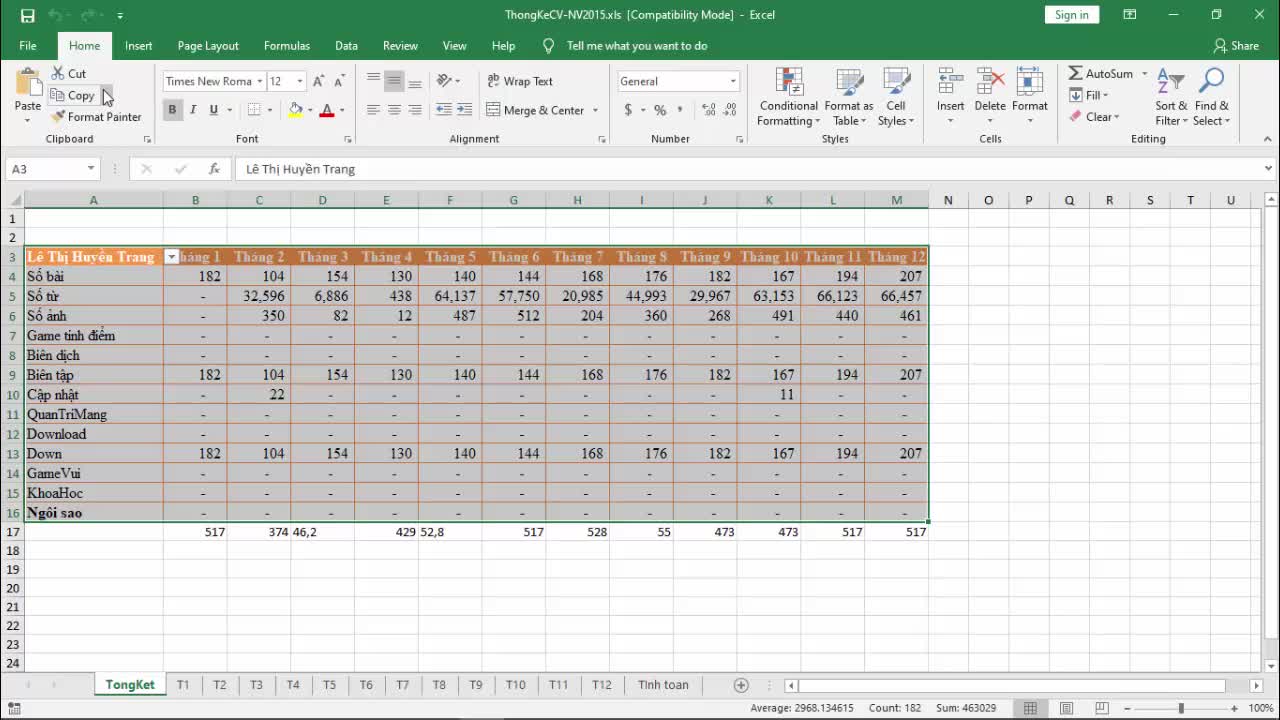
Task: Open the Tinh toan sheet tab
Action: [663, 685]
